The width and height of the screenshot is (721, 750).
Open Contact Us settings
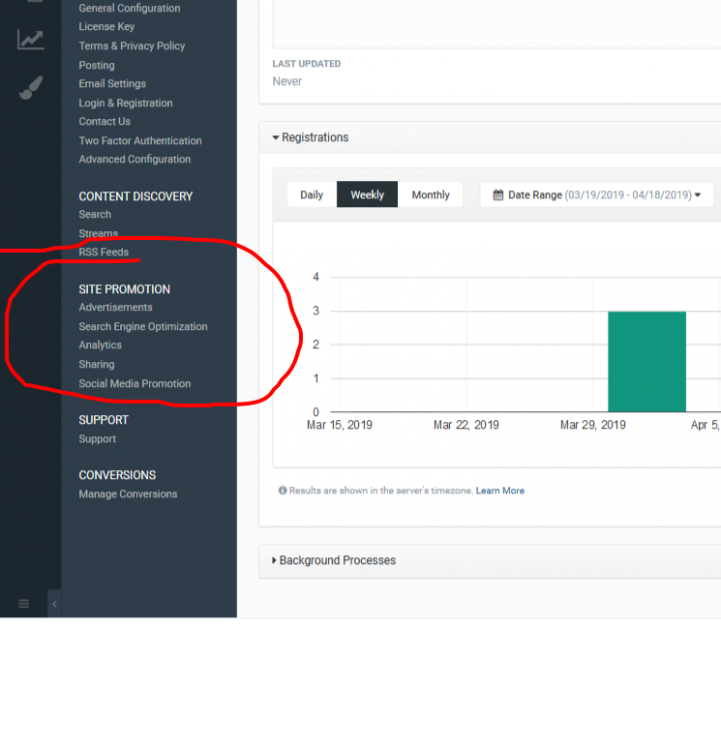105,121
